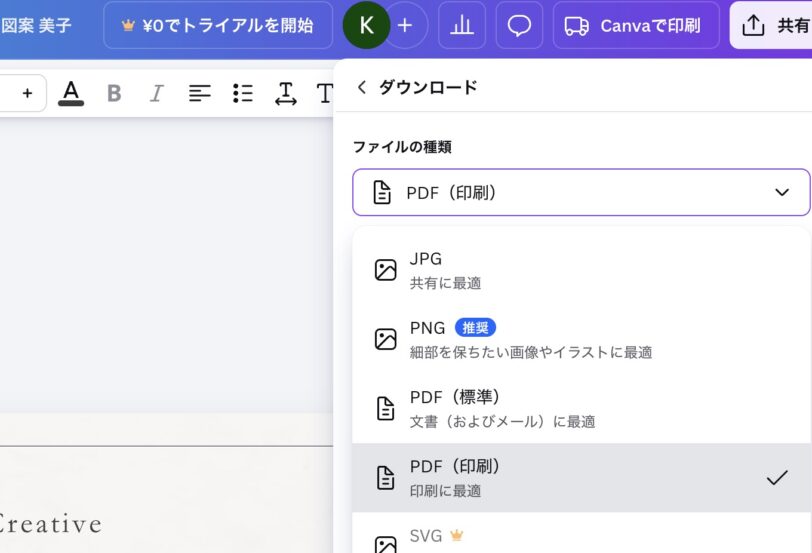Image resolution: width=812 pixels, height=553 pixels.
Task: Go back using the ダウンロード back arrow
Action: [362, 87]
